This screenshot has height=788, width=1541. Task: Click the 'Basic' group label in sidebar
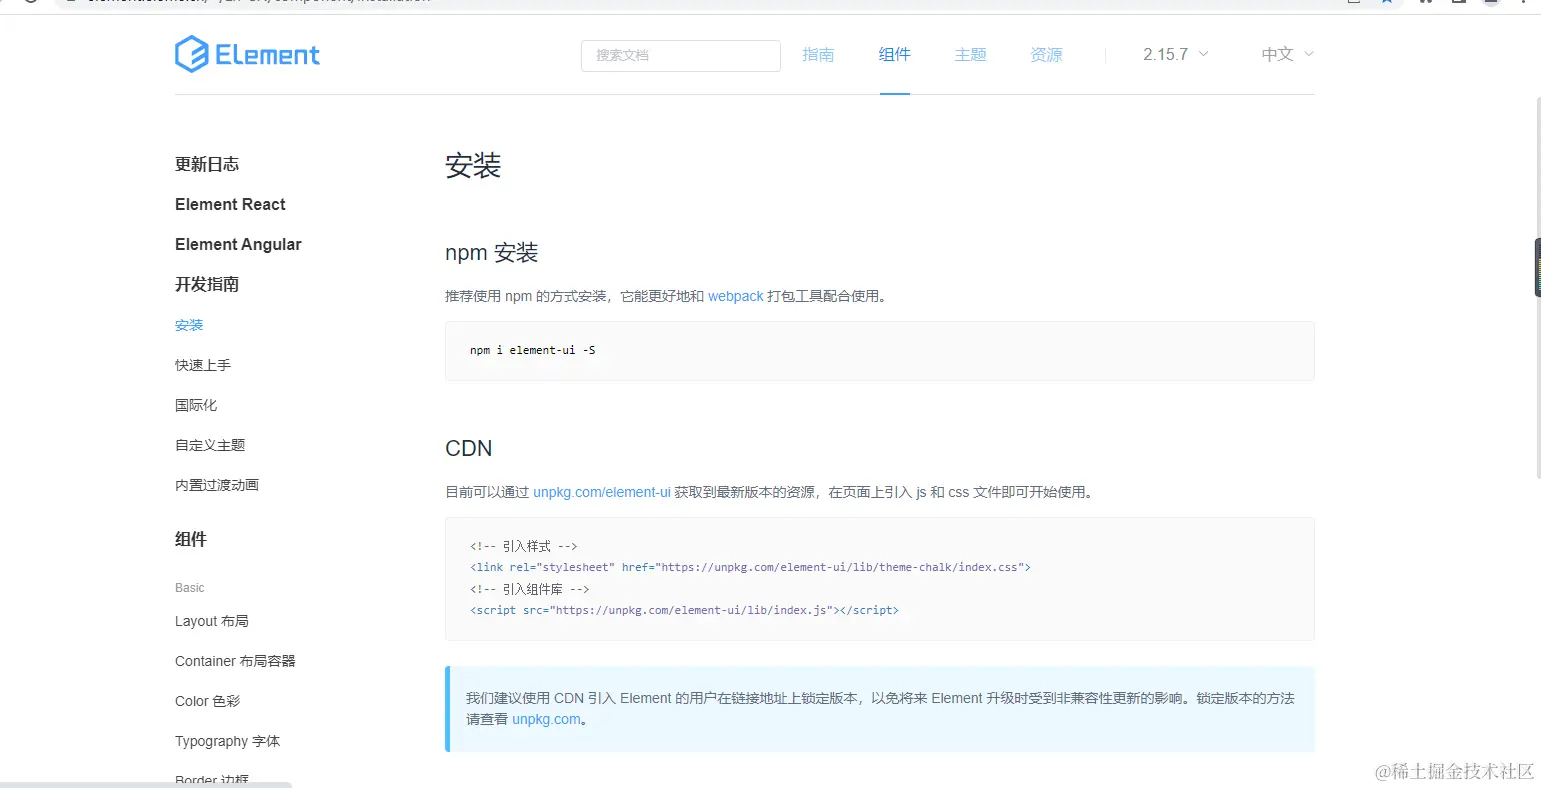190,588
